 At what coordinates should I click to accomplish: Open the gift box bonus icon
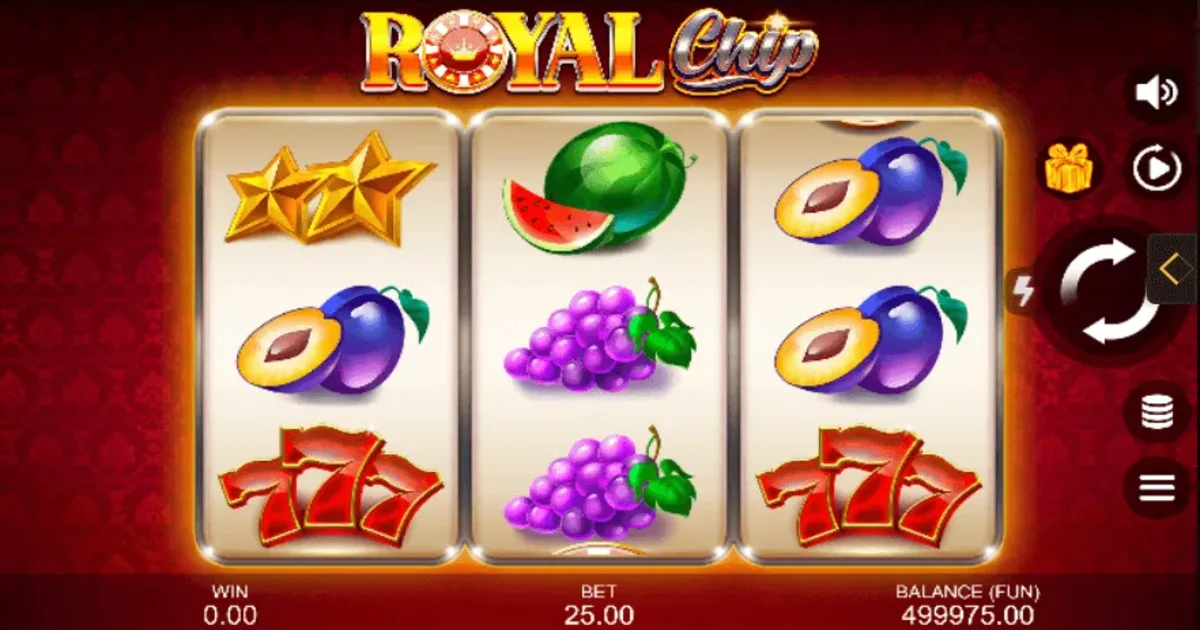[1066, 167]
